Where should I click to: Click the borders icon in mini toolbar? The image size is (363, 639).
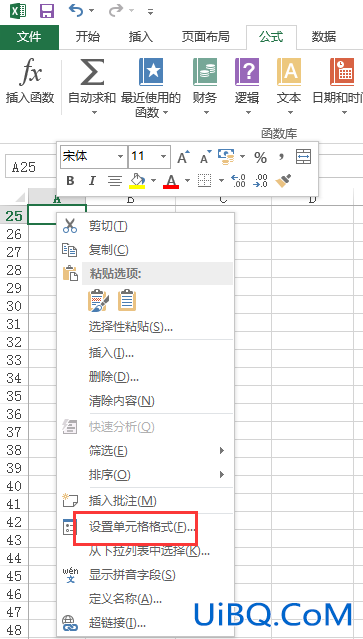click(x=205, y=181)
